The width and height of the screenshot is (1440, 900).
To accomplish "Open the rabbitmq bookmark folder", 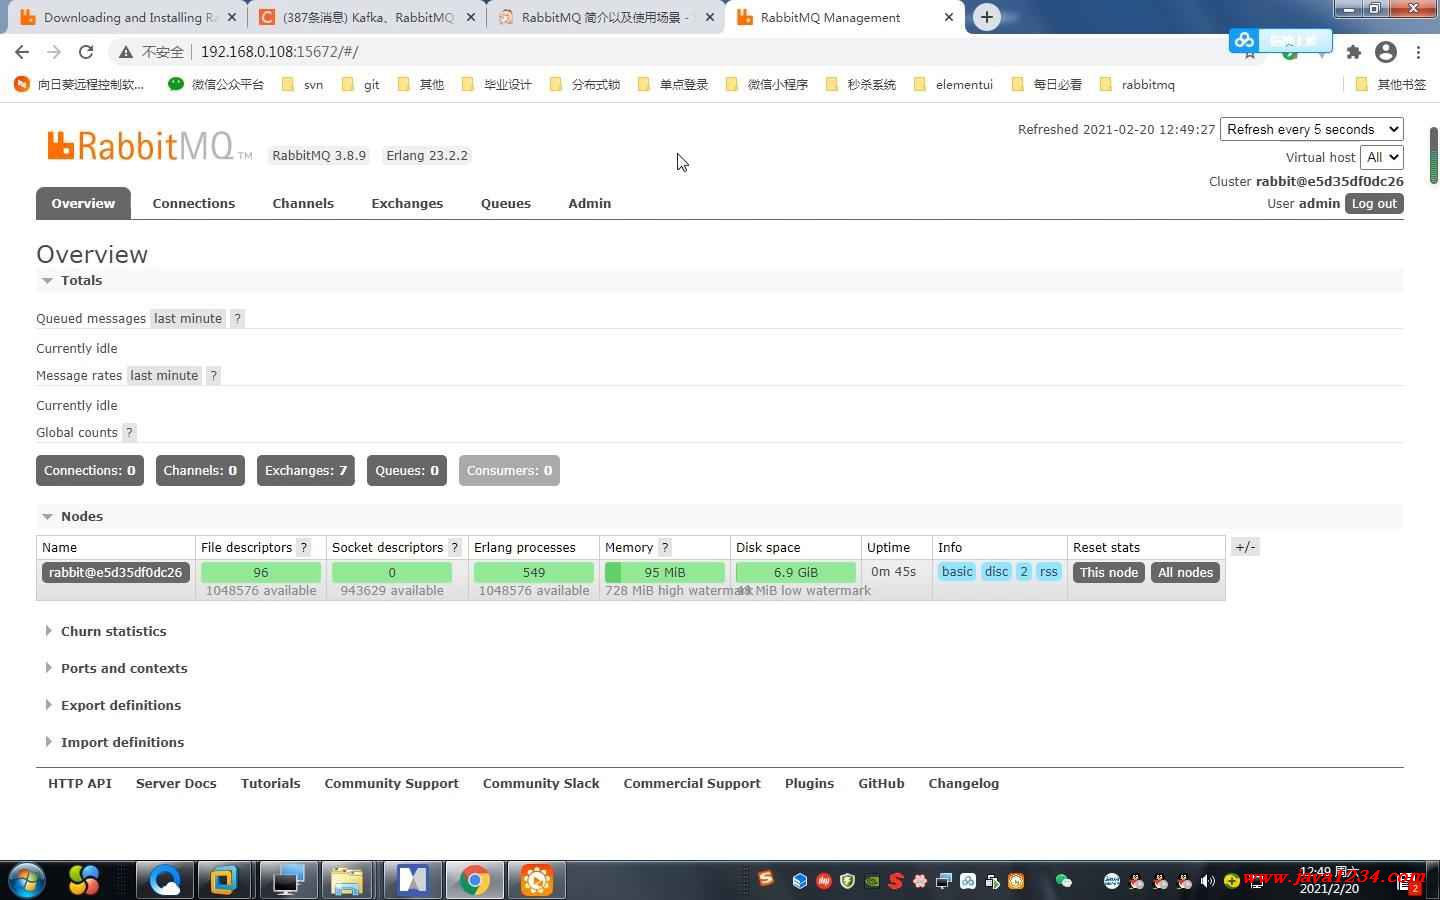I will (1137, 85).
